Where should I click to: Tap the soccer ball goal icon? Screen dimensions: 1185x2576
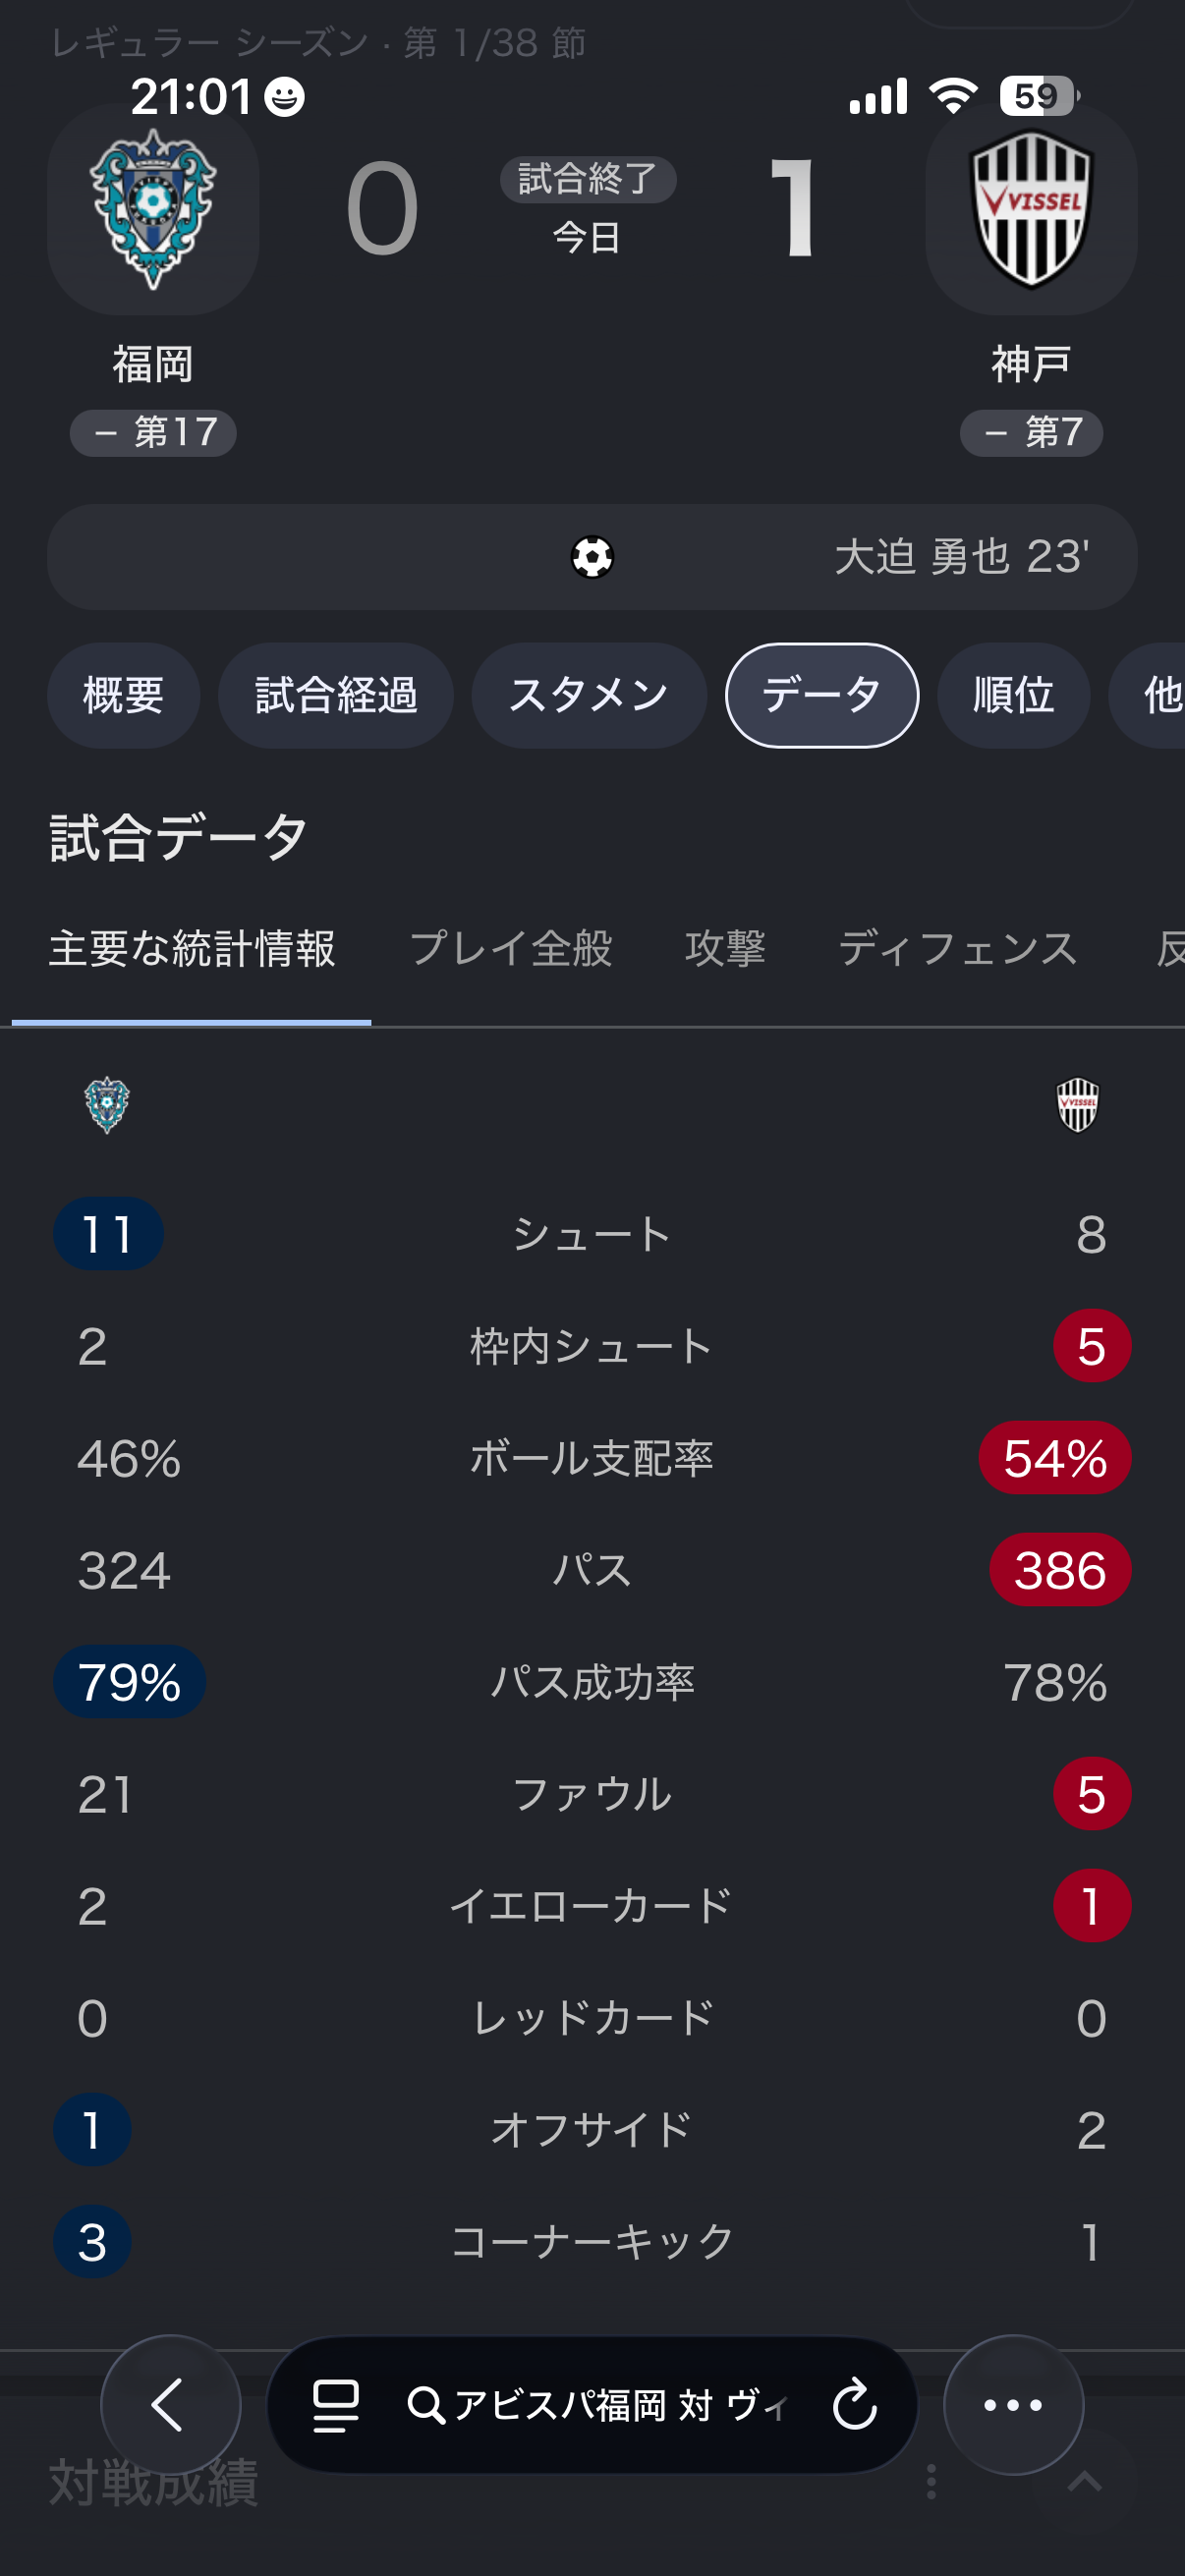click(592, 557)
